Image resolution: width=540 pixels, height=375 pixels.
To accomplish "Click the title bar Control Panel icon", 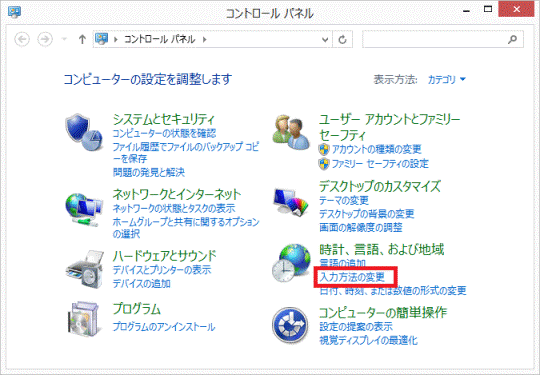I will click(x=14, y=12).
